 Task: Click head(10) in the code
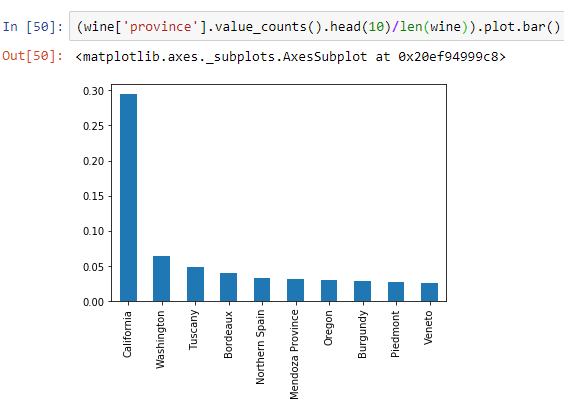click(x=360, y=27)
